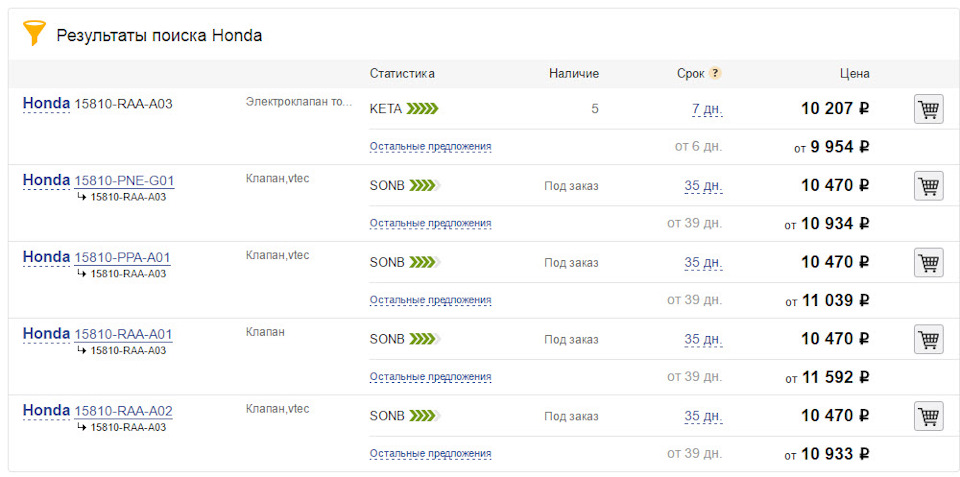Click the question mark next to Срок
The image size is (960, 477).
(x=715, y=73)
